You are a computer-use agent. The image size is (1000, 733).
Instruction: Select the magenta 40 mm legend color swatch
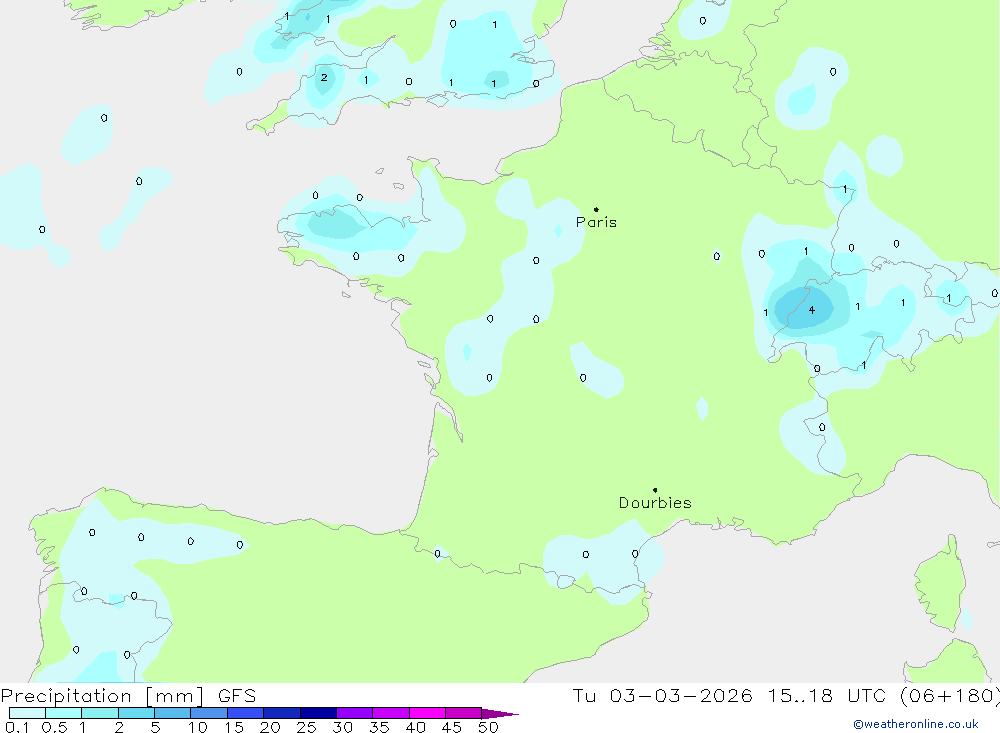pyautogui.click(x=427, y=713)
